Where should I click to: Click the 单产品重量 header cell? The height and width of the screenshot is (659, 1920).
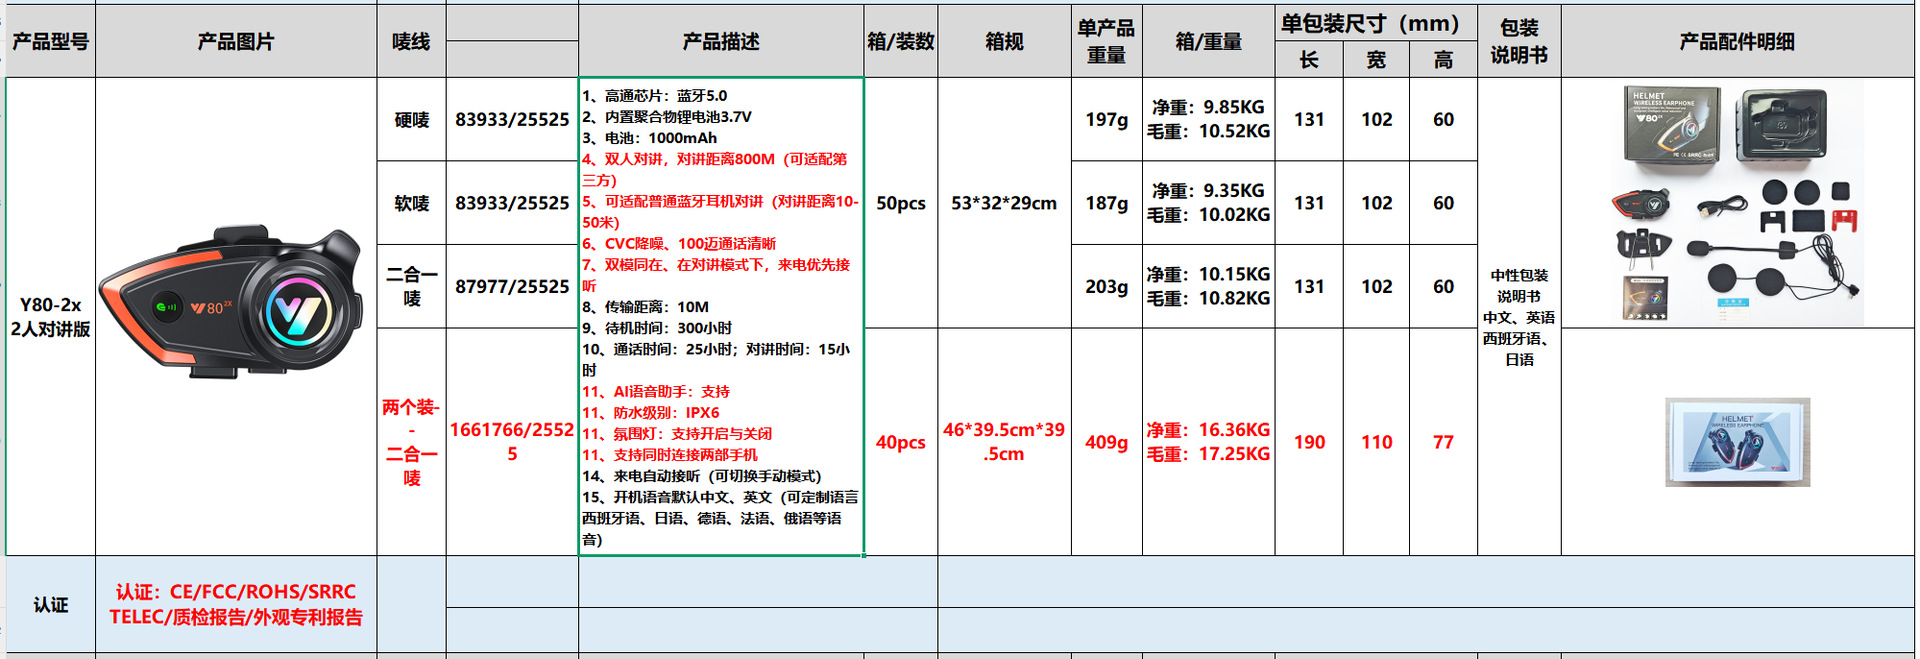pos(1106,41)
